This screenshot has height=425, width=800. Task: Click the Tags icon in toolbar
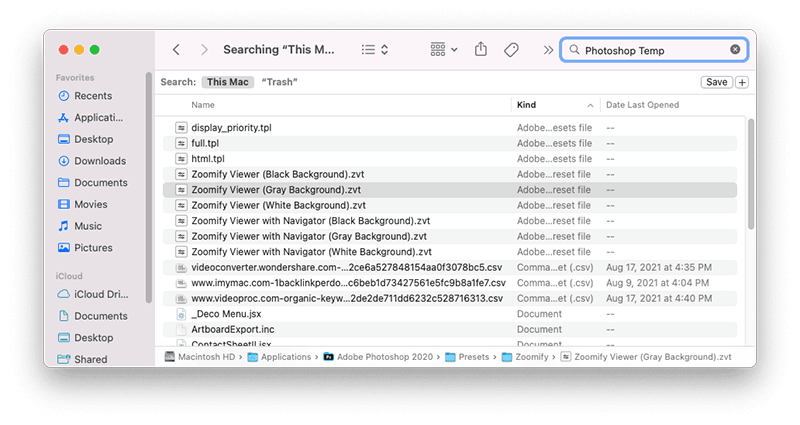tap(511, 49)
